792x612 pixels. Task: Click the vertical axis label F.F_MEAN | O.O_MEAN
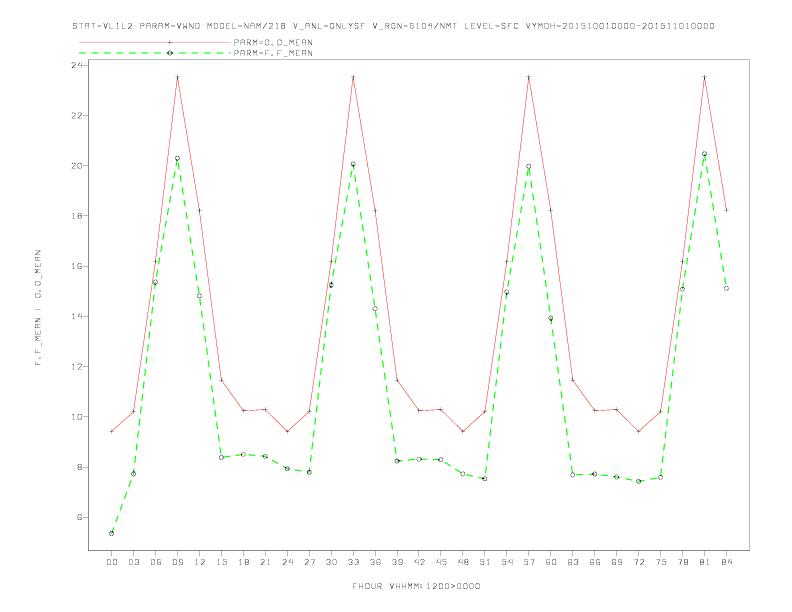38,308
